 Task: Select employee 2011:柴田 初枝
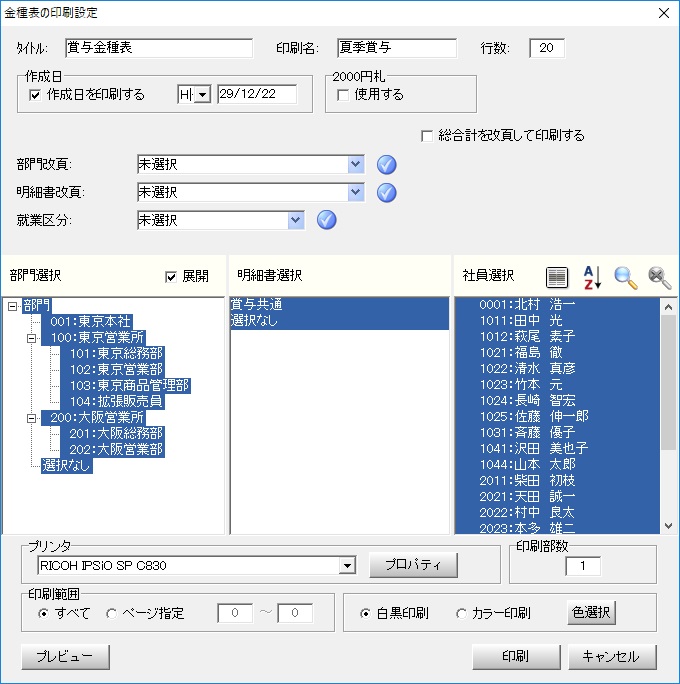coord(557,481)
